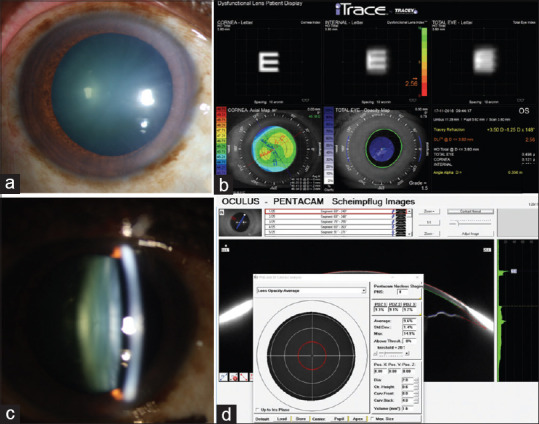Viewport: 539px width, 424px height.
Task: Click the blue measurement tool icon
Action: click(x=223, y=377)
